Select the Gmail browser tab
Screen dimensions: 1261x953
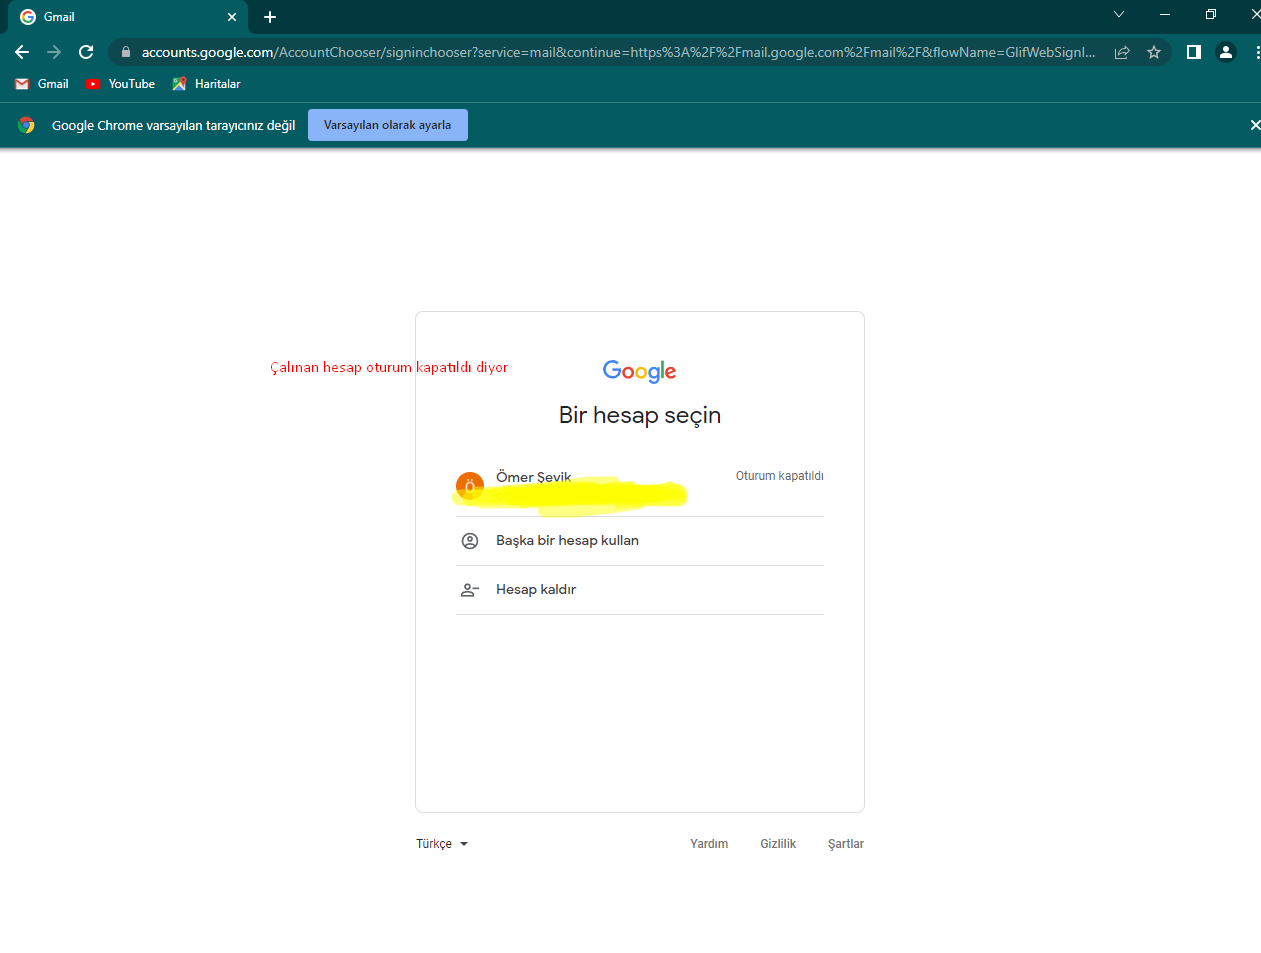tap(128, 17)
